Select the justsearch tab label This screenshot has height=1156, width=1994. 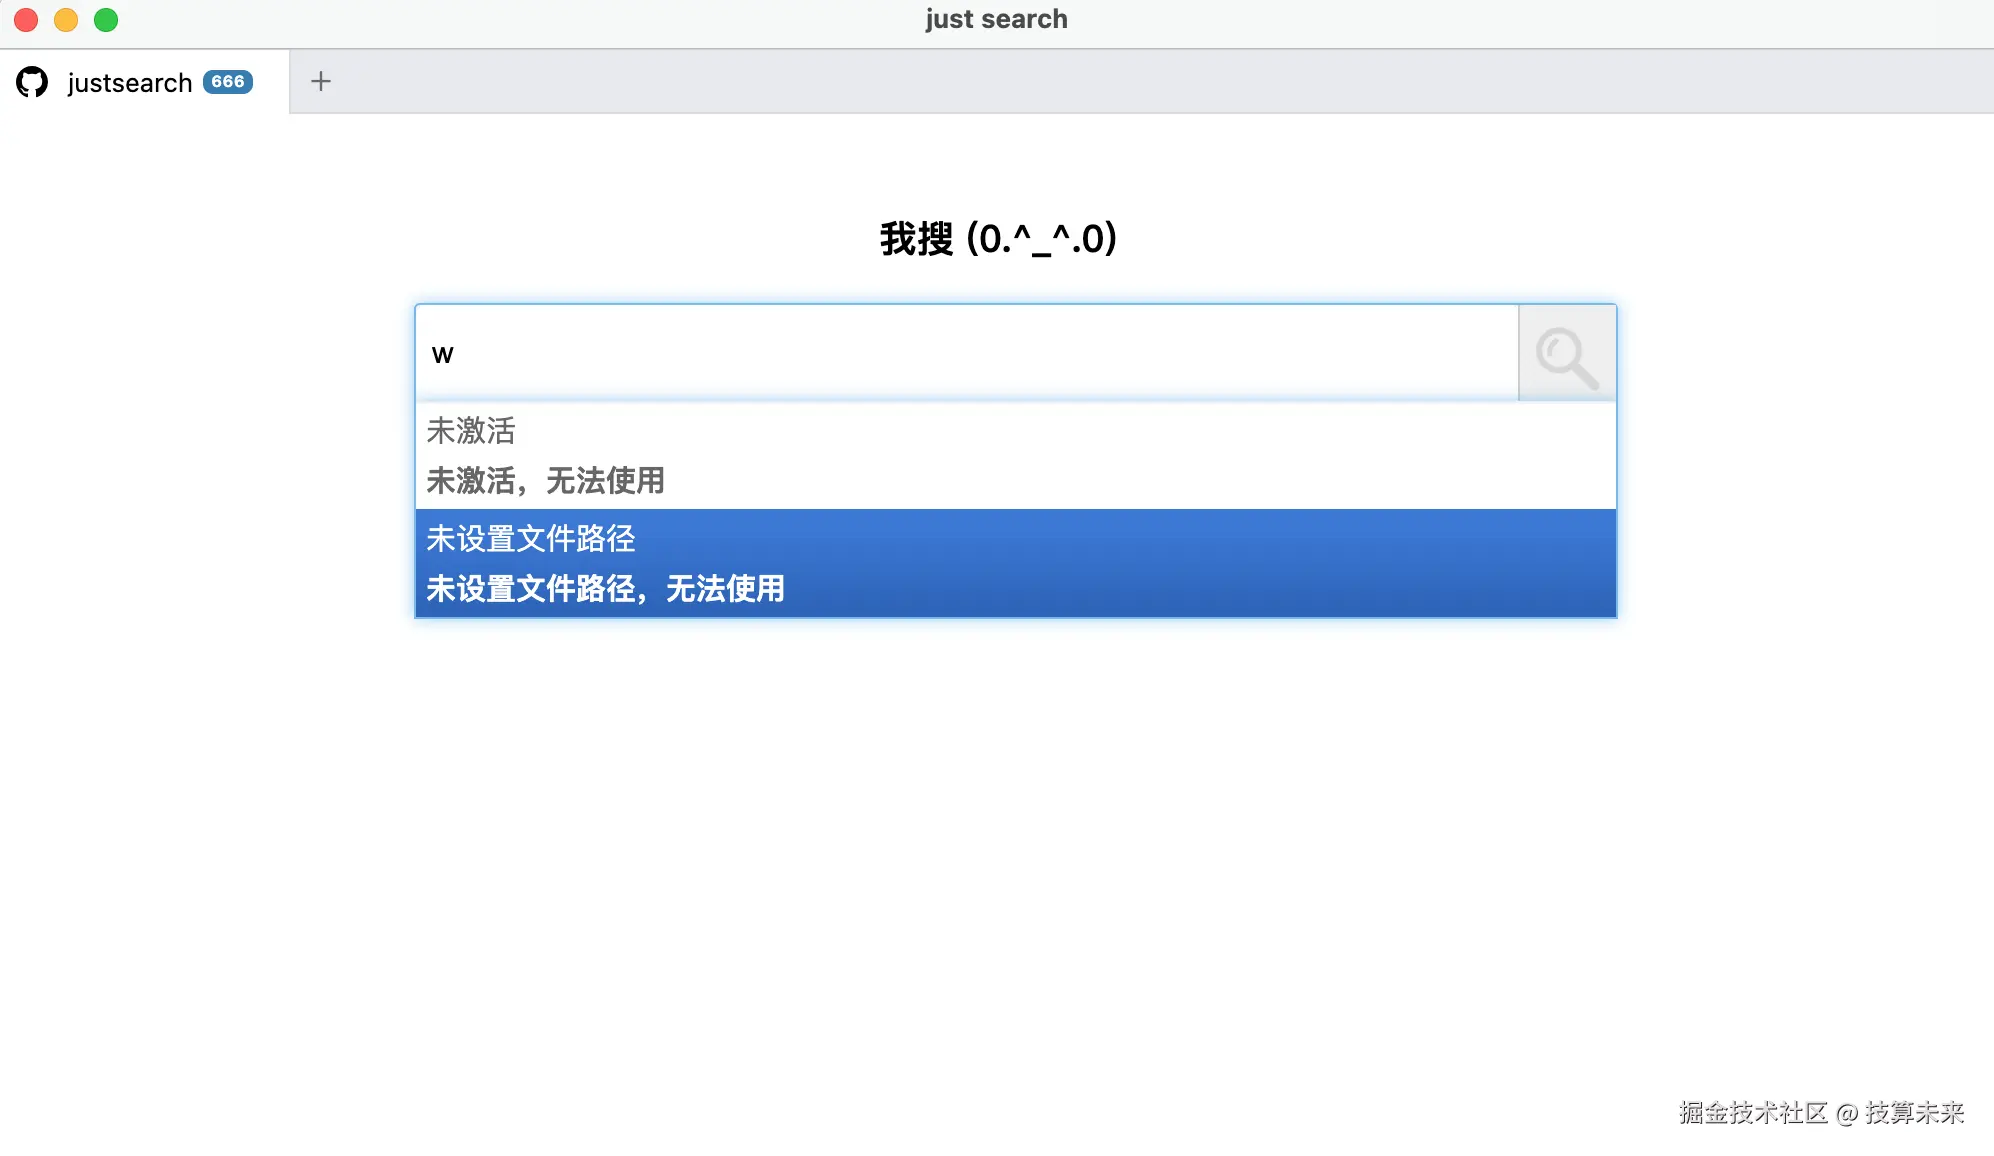(130, 83)
